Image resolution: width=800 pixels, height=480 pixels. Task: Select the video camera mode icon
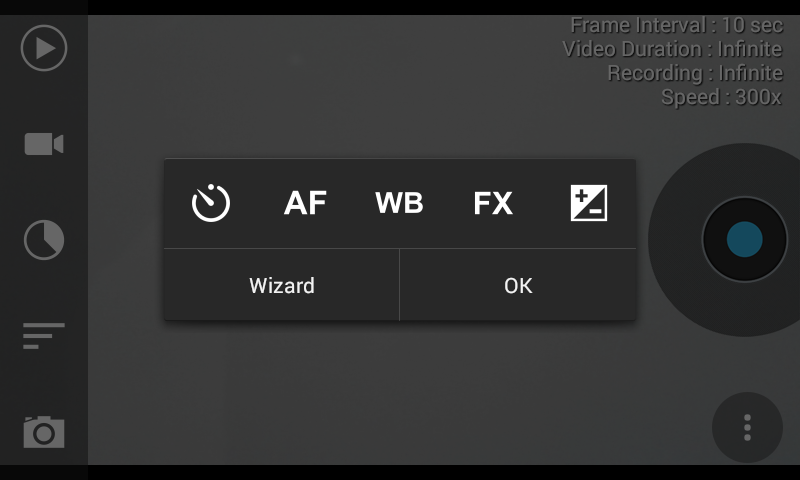click(44, 144)
